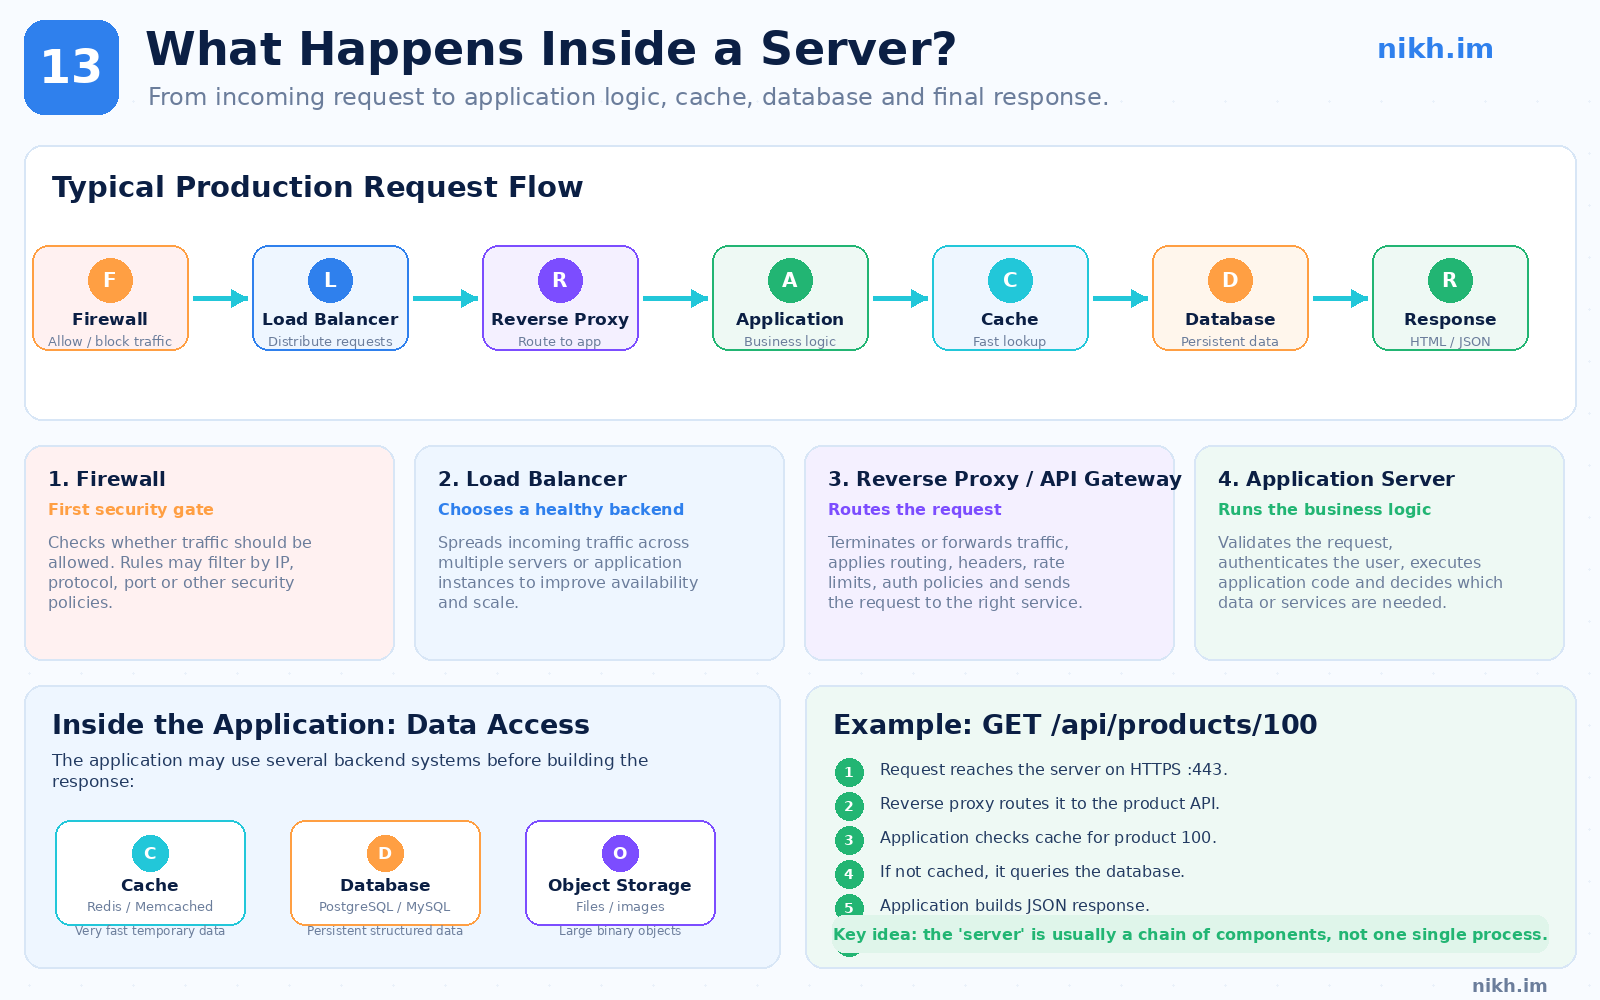Click 'PostgreSQL / MySQL' label

pos(385,906)
